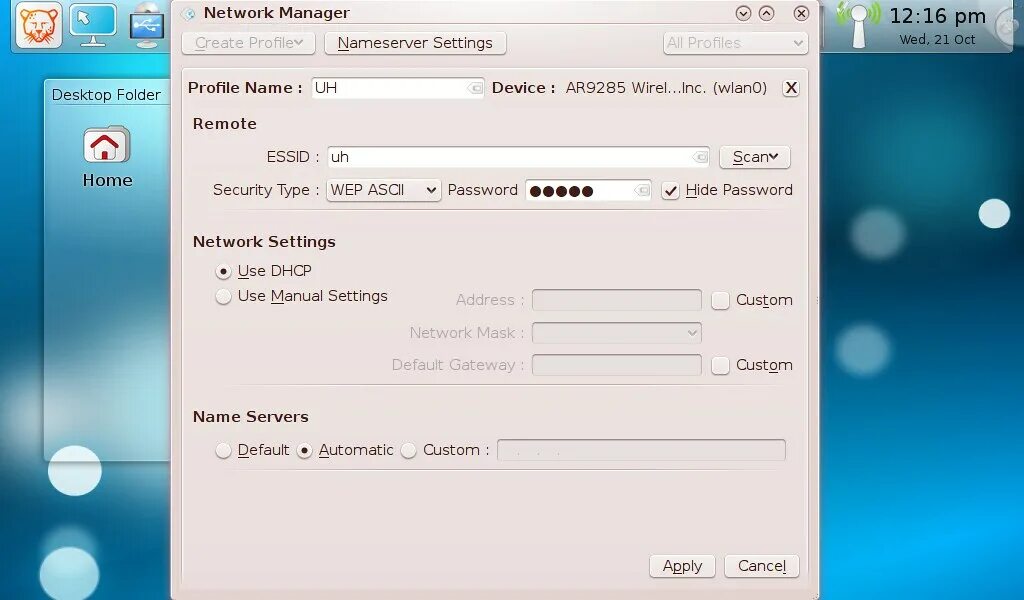
Task: Apply the network profile changes
Action: pos(682,566)
